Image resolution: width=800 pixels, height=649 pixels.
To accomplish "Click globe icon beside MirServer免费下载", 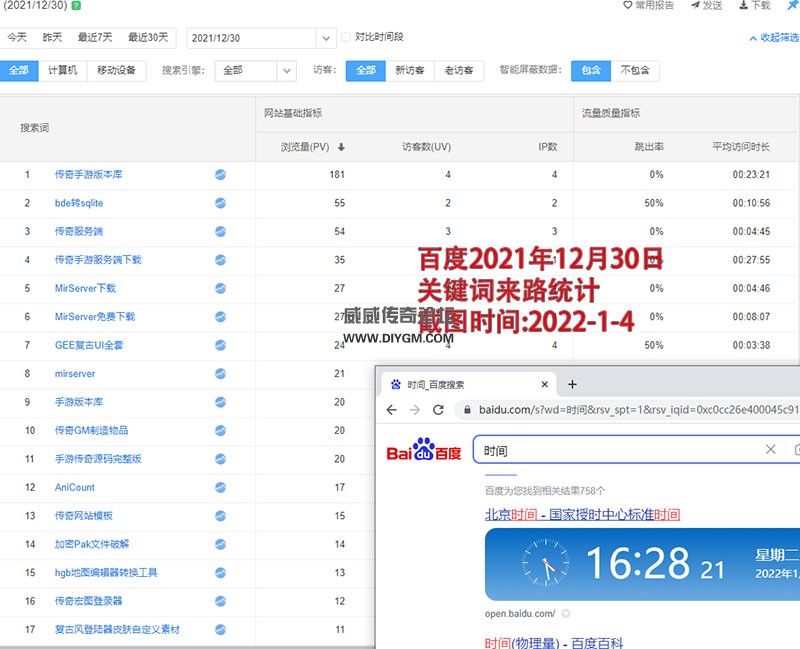I will pos(220,317).
